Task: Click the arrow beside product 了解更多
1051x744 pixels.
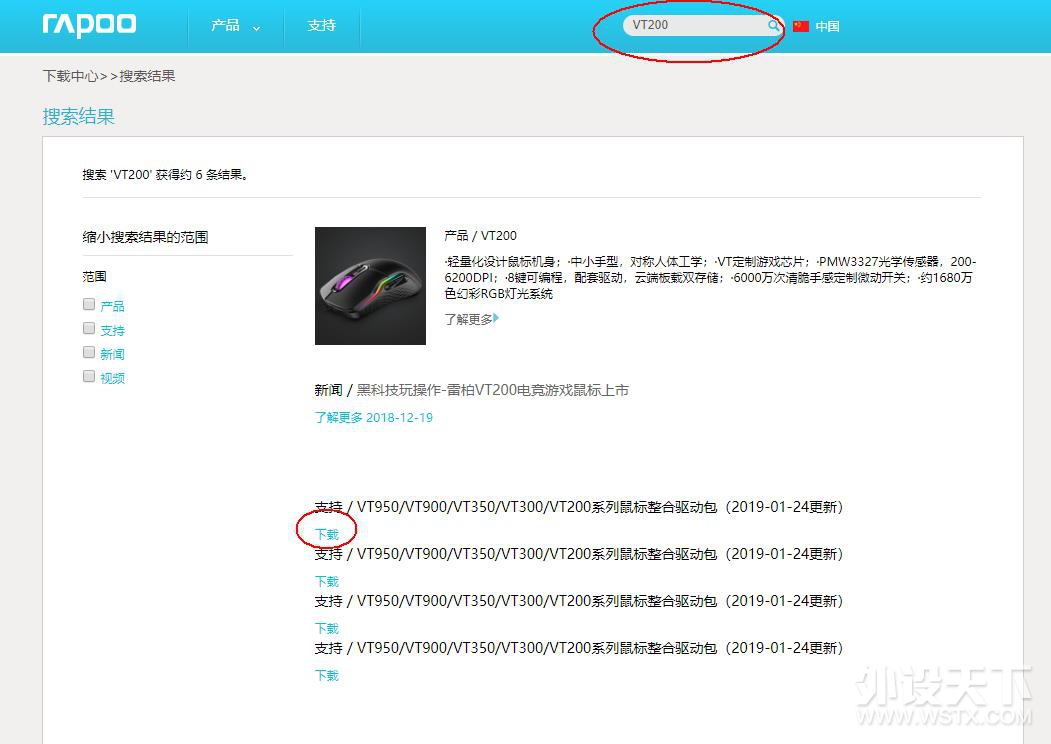Action: (x=496, y=318)
